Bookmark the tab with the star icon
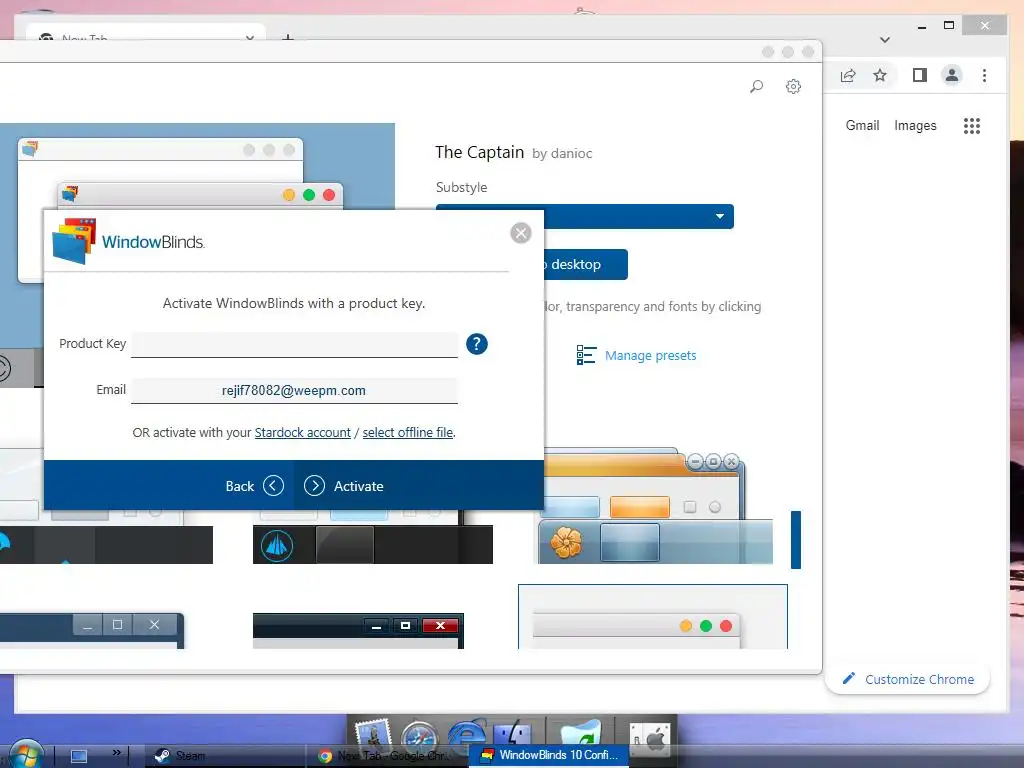Viewport: 1024px width, 768px height. click(x=880, y=76)
